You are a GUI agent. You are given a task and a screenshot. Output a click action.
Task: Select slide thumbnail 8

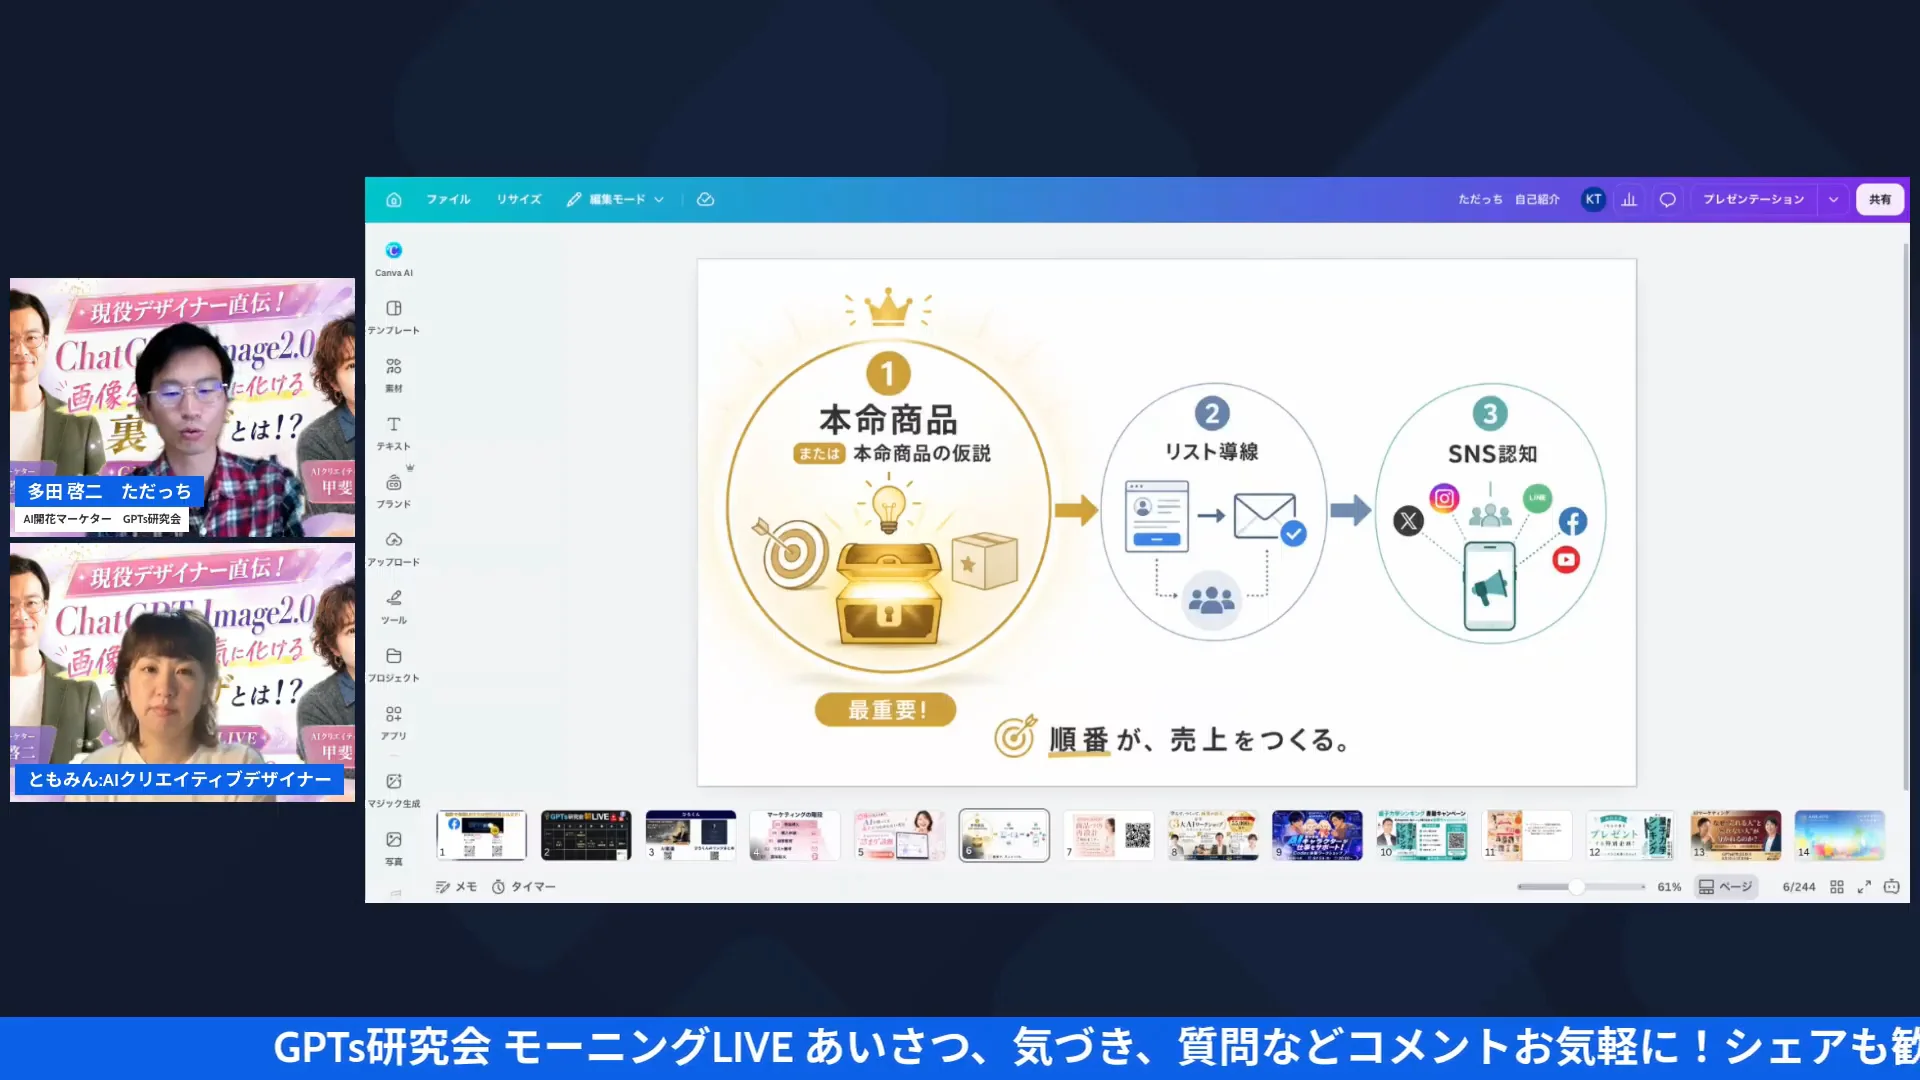[1213, 835]
